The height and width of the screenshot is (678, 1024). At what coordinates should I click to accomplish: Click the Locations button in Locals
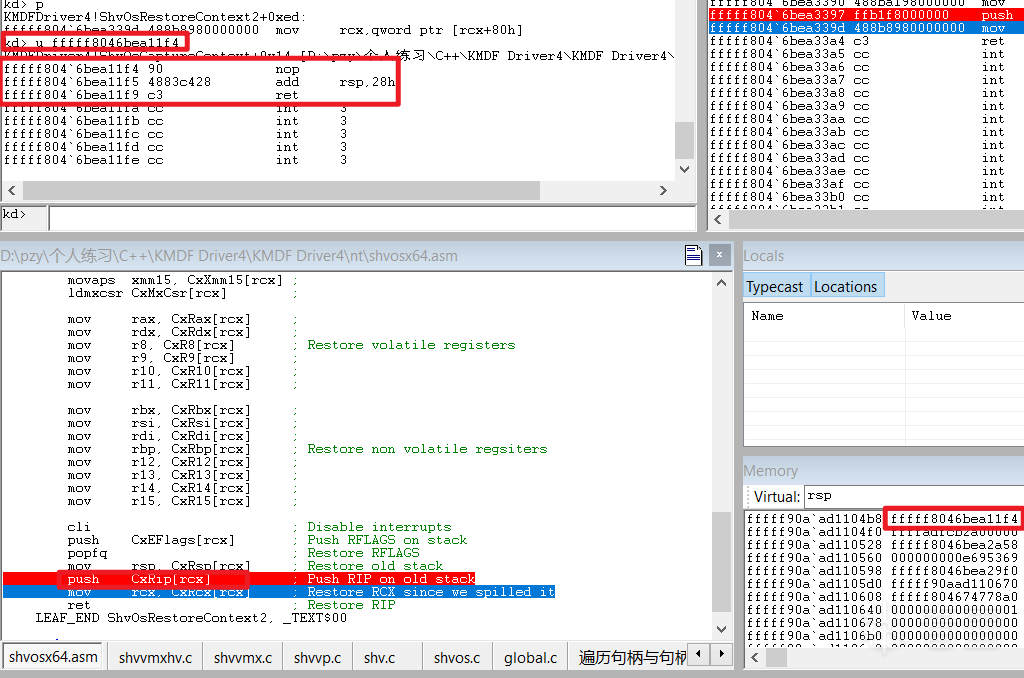(845, 286)
